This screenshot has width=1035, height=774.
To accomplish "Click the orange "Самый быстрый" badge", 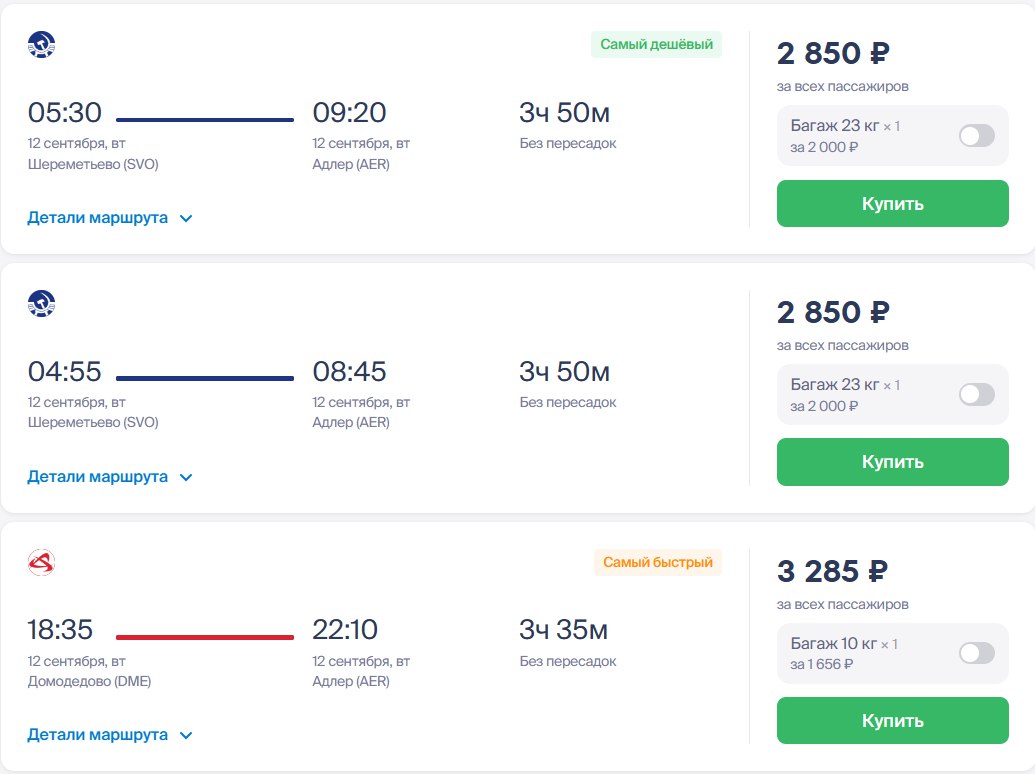I will (x=657, y=563).
